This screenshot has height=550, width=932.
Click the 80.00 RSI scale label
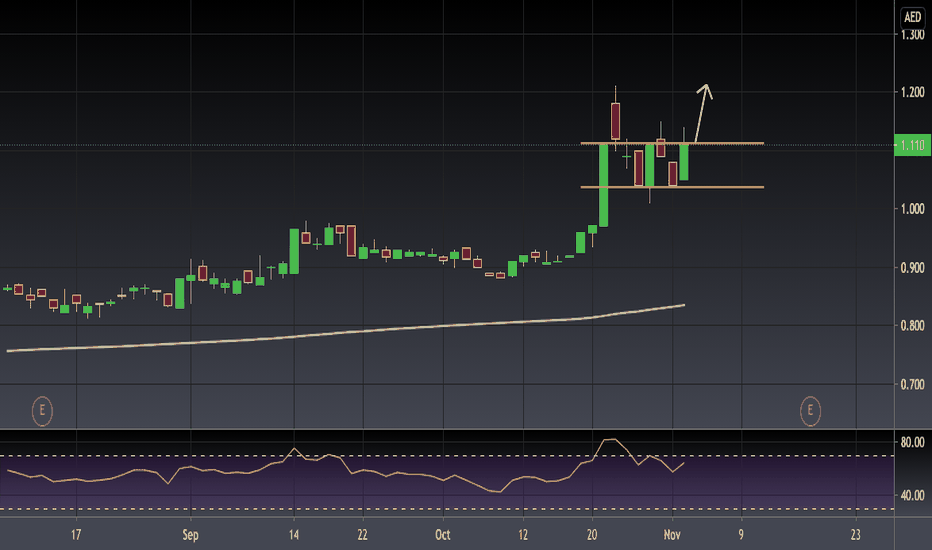point(912,442)
